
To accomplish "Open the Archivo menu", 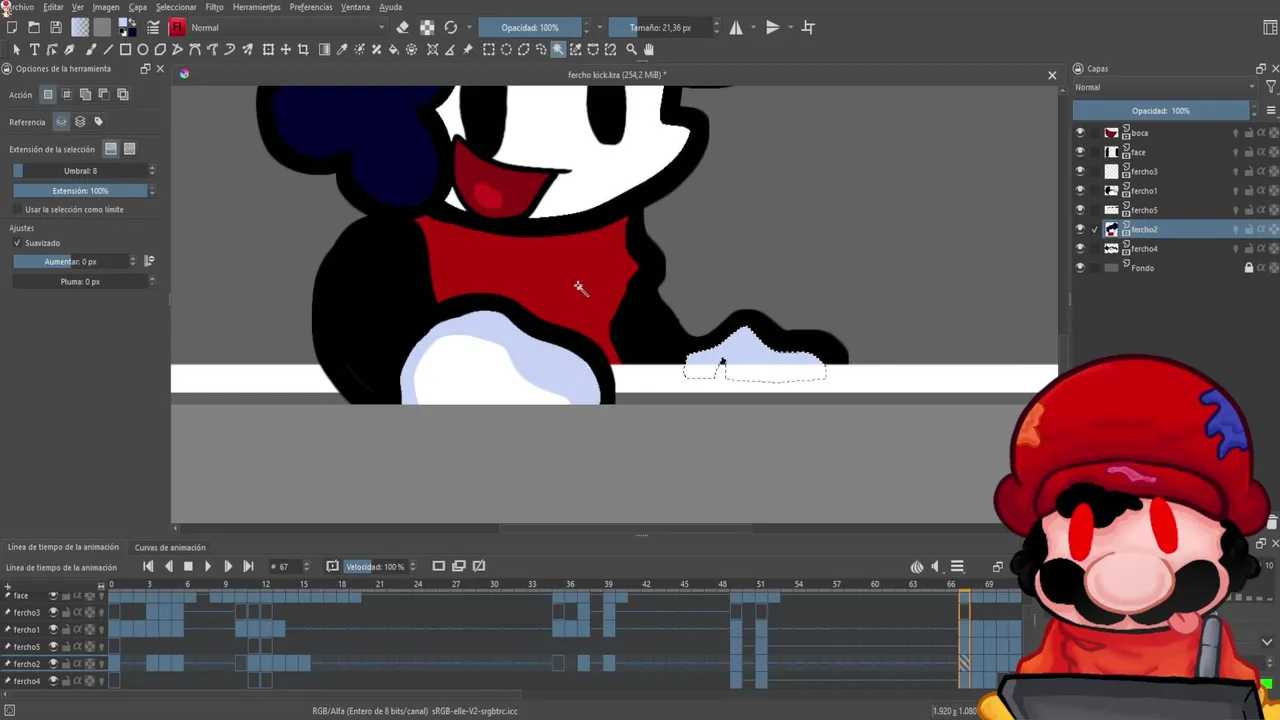I will [x=19, y=7].
